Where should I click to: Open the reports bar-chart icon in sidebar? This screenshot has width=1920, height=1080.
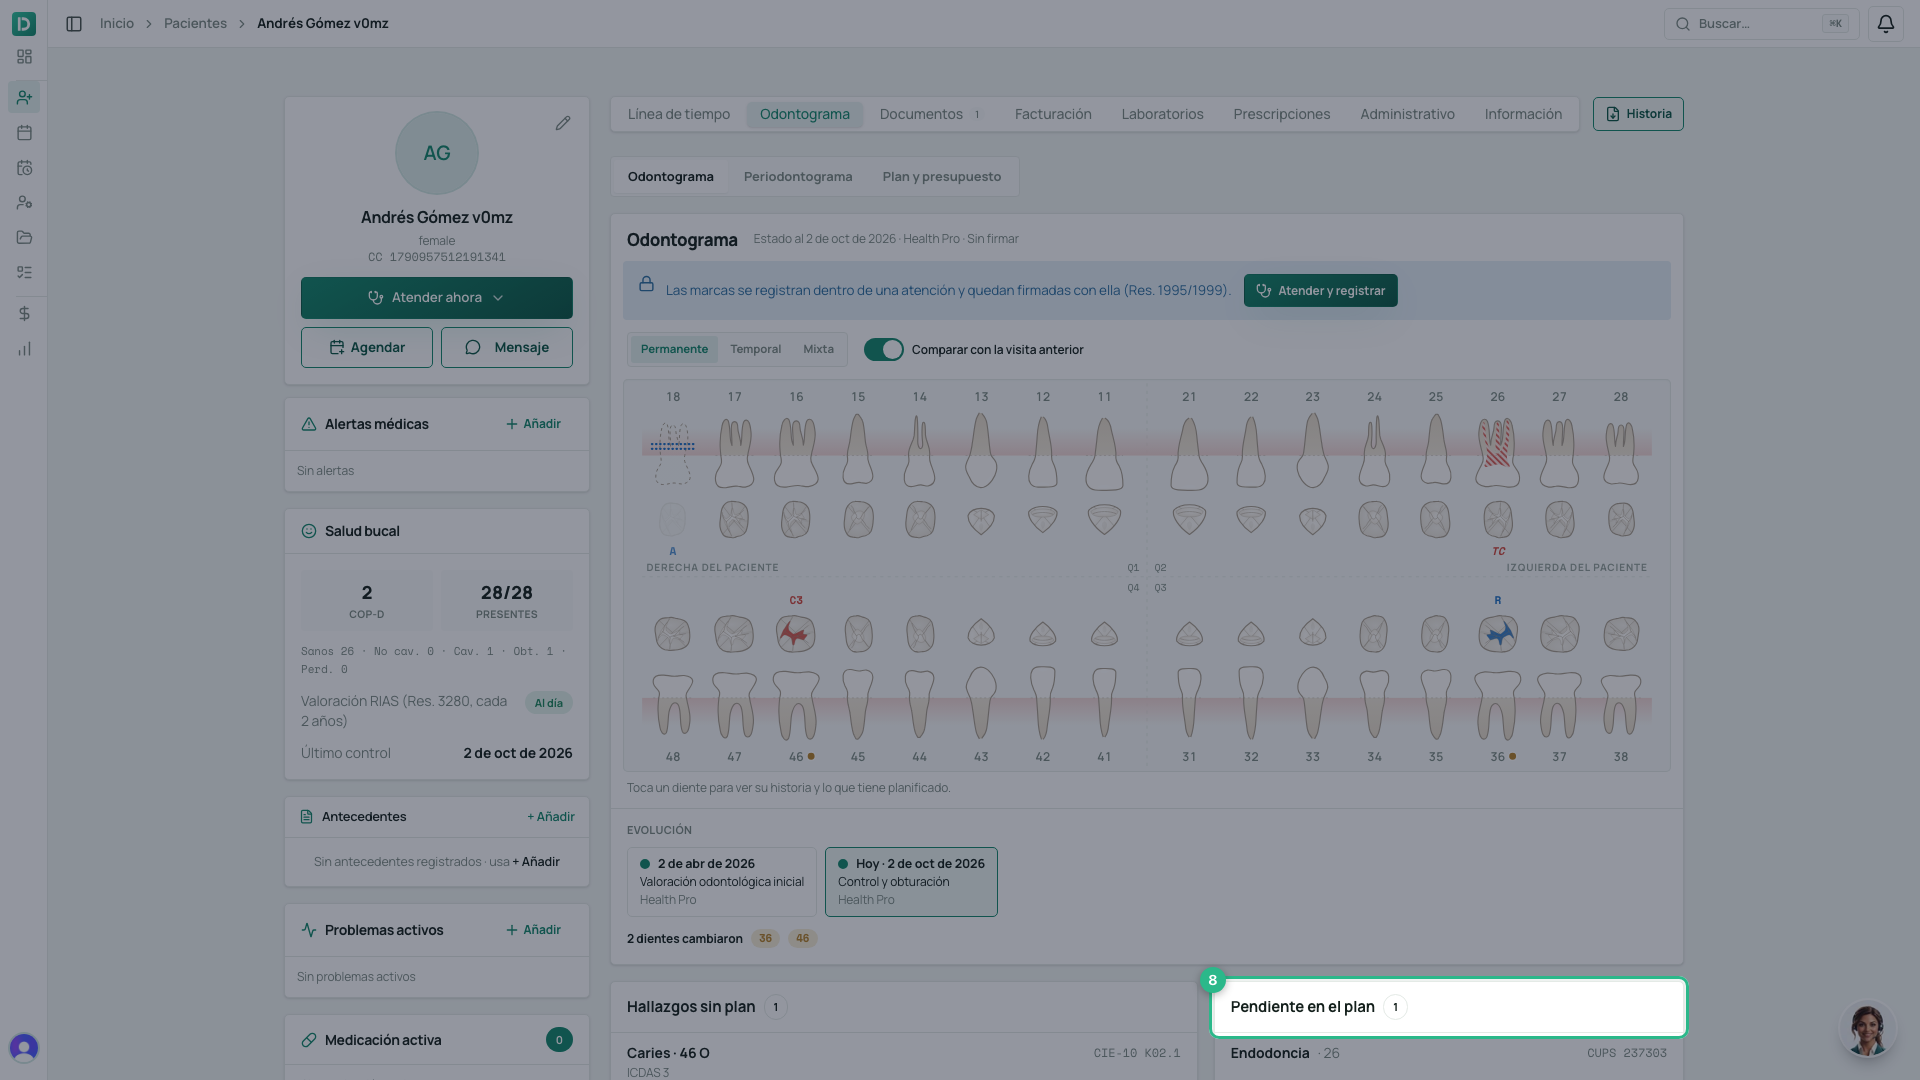[x=24, y=349]
